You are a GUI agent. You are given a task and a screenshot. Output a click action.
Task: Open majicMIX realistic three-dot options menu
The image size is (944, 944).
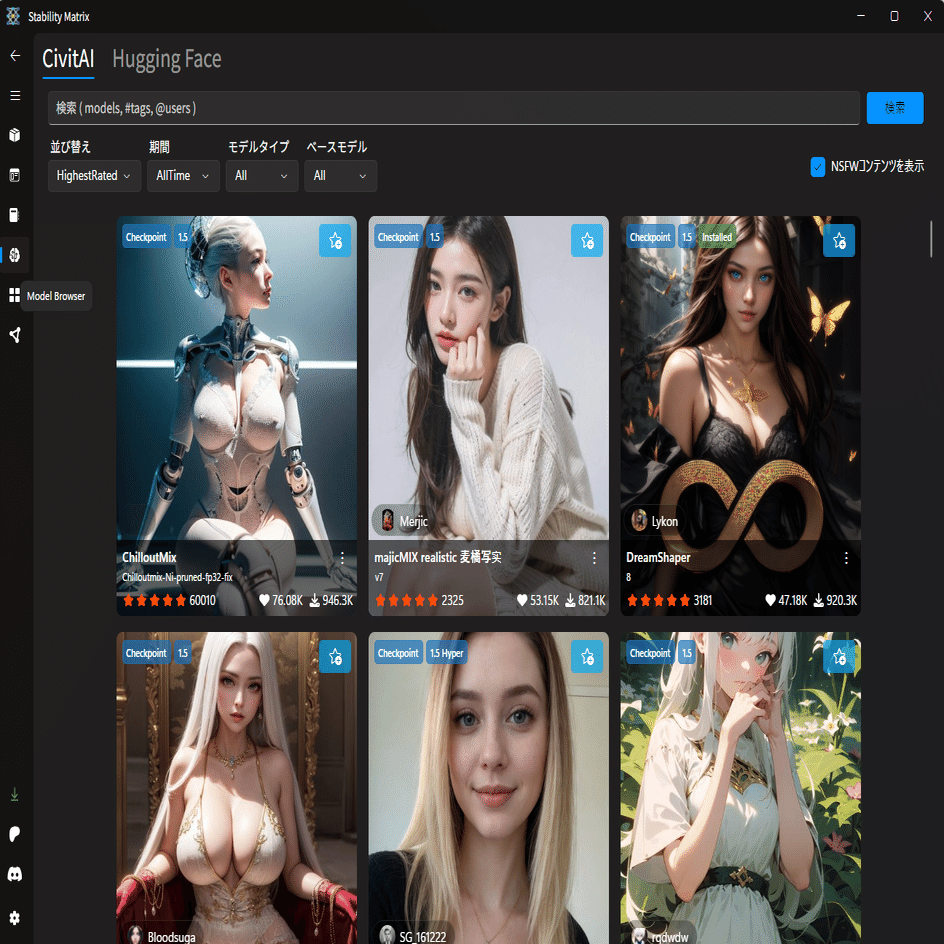pyautogui.click(x=594, y=558)
